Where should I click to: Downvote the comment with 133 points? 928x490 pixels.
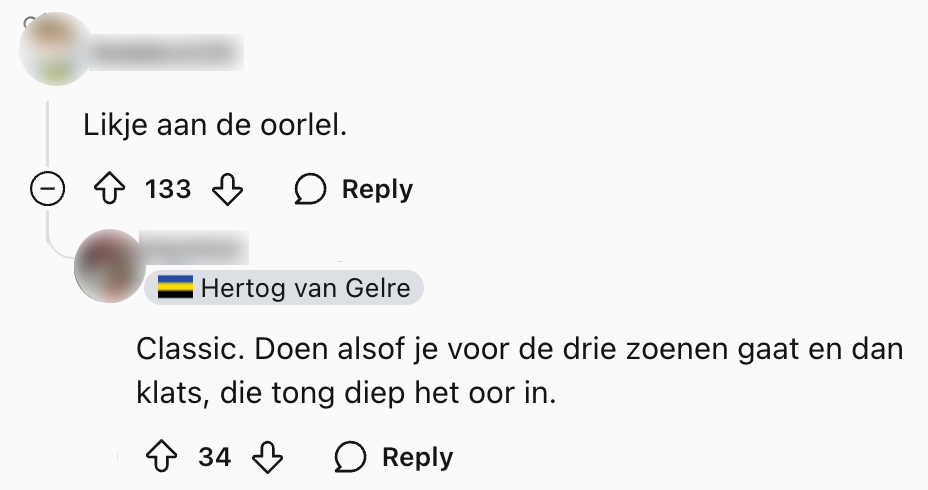point(228,189)
